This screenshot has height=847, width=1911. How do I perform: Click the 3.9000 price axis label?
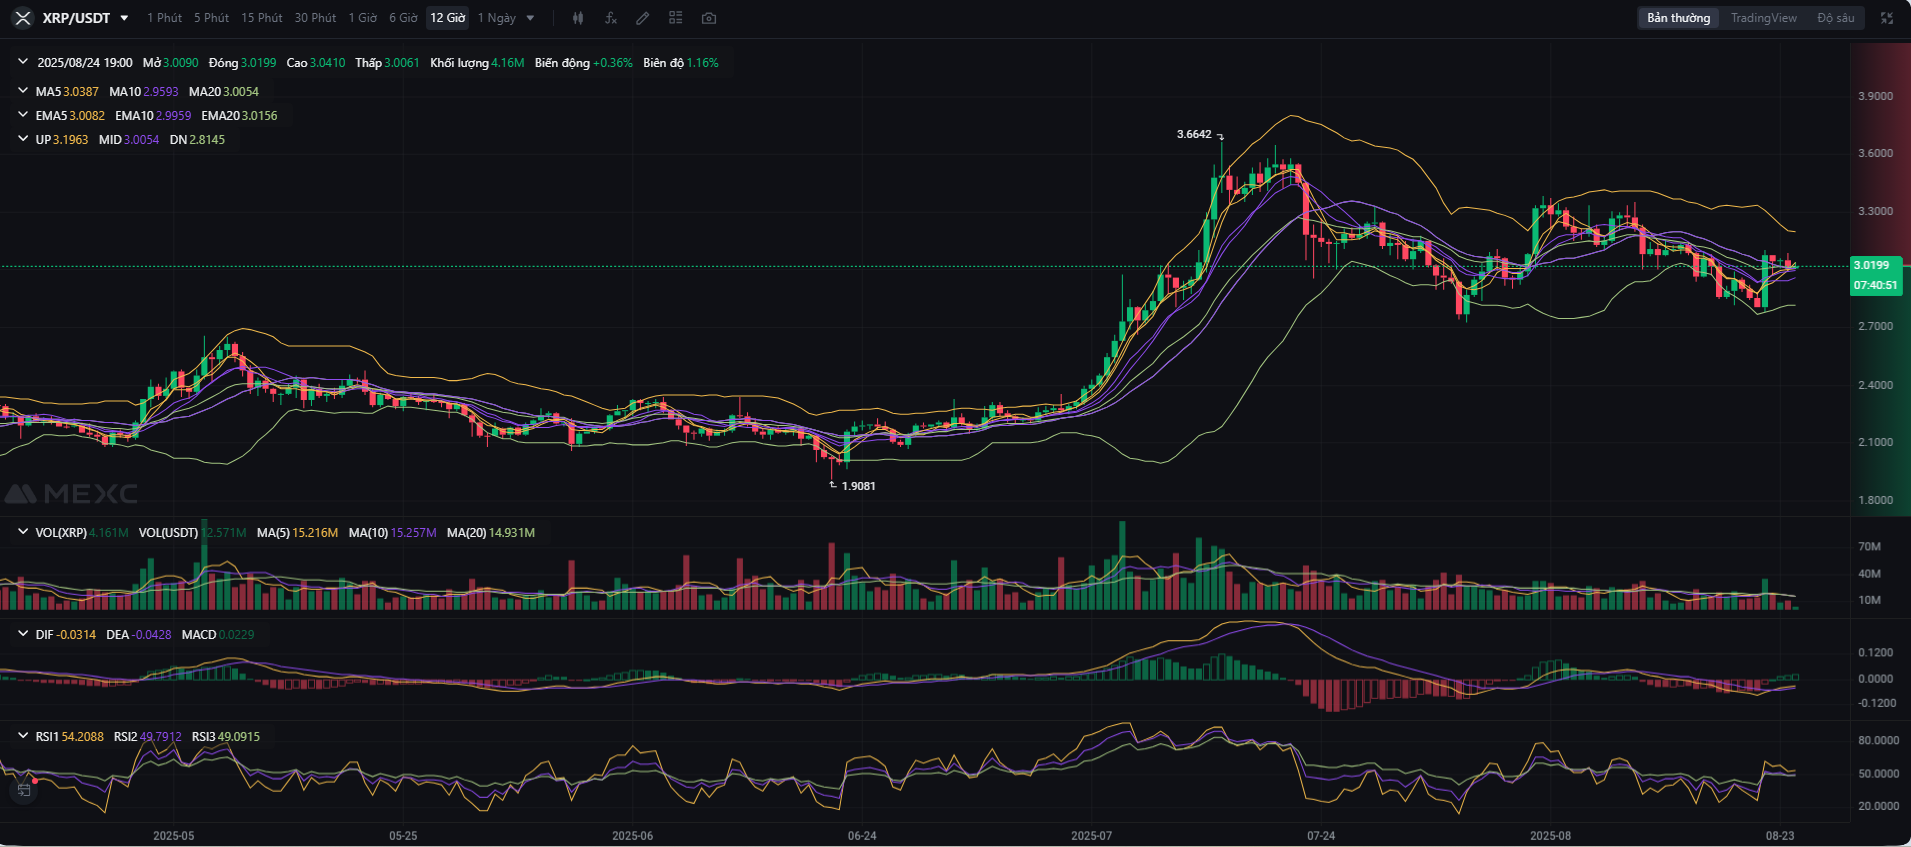pos(1876,96)
